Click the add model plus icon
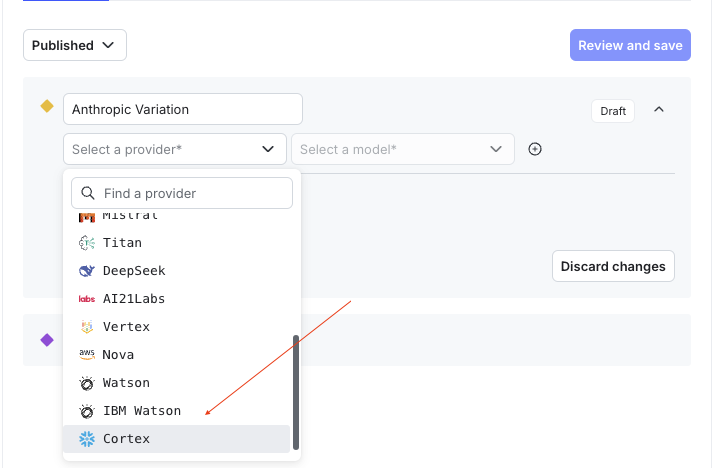The width and height of the screenshot is (712, 468). [x=535, y=149]
